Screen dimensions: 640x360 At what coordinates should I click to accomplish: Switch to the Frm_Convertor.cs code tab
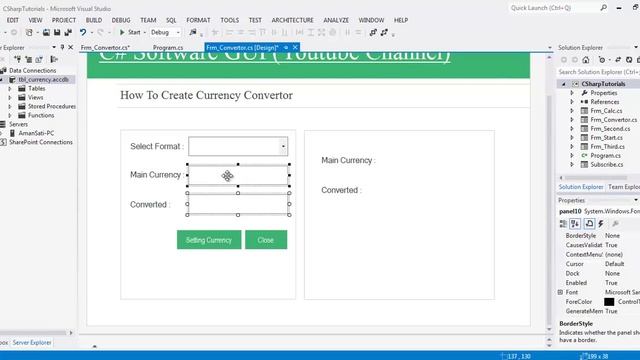pos(105,47)
